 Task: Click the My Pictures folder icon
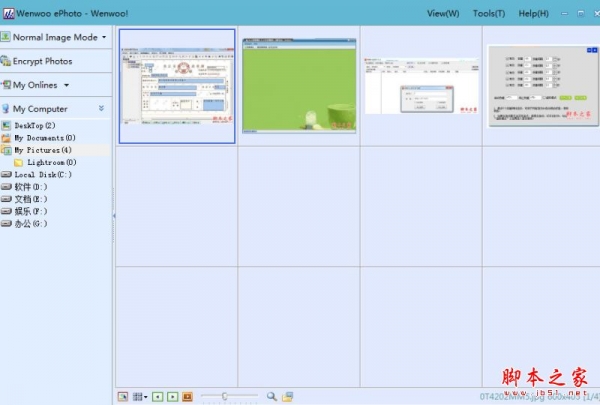coord(6,150)
